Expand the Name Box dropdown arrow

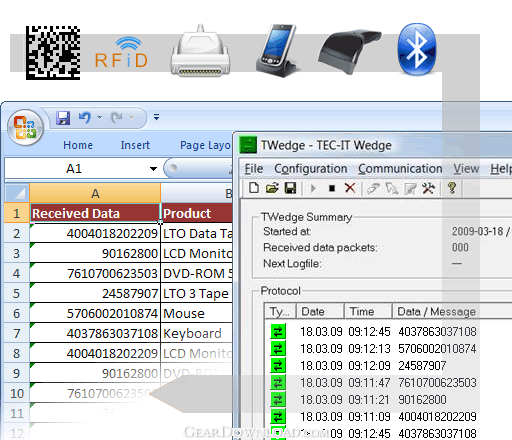click(153, 169)
